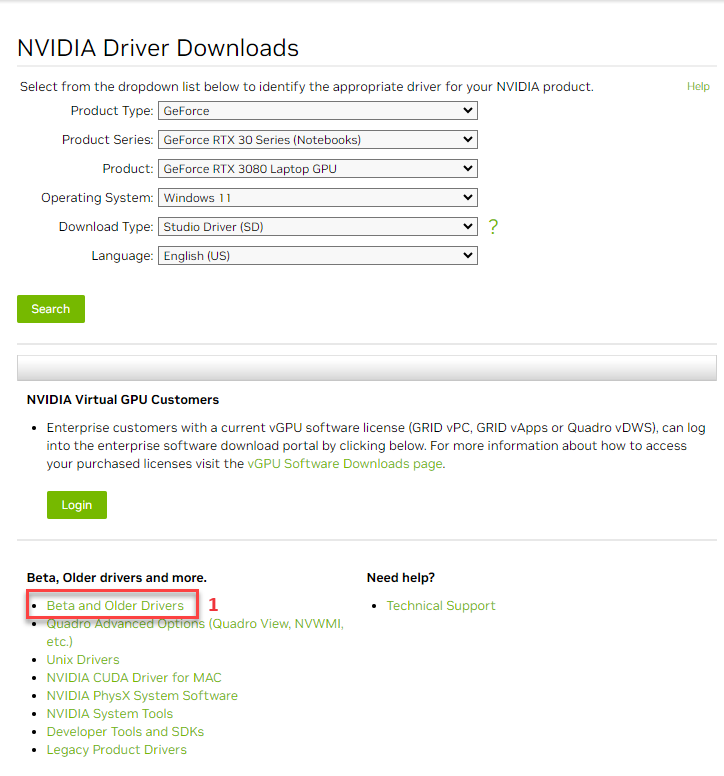This screenshot has width=724, height=776.
Task: Go to Unix Drivers link
Action: point(83,660)
